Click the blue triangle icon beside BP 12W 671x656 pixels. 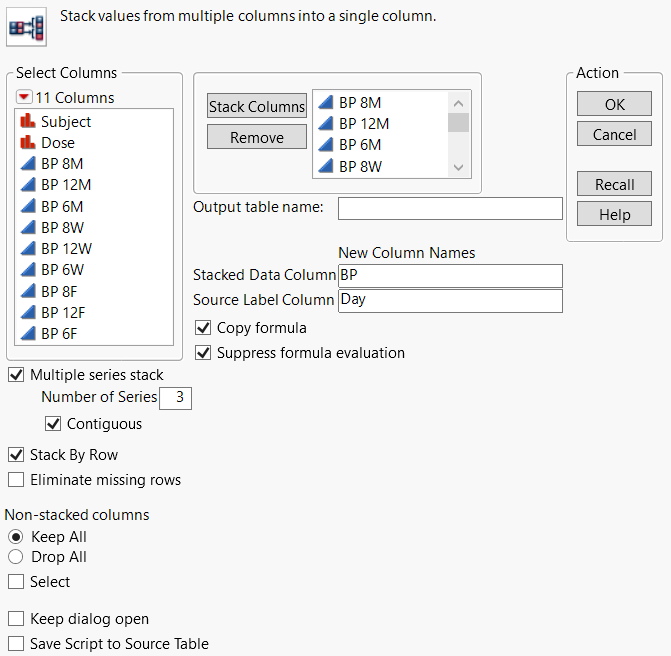[28, 249]
